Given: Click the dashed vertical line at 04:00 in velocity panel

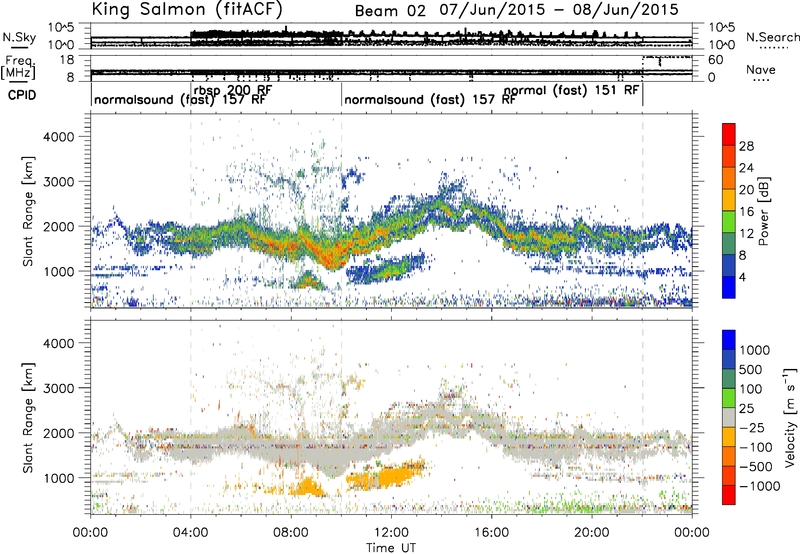Looking at the screenshot, I should pos(191,417).
